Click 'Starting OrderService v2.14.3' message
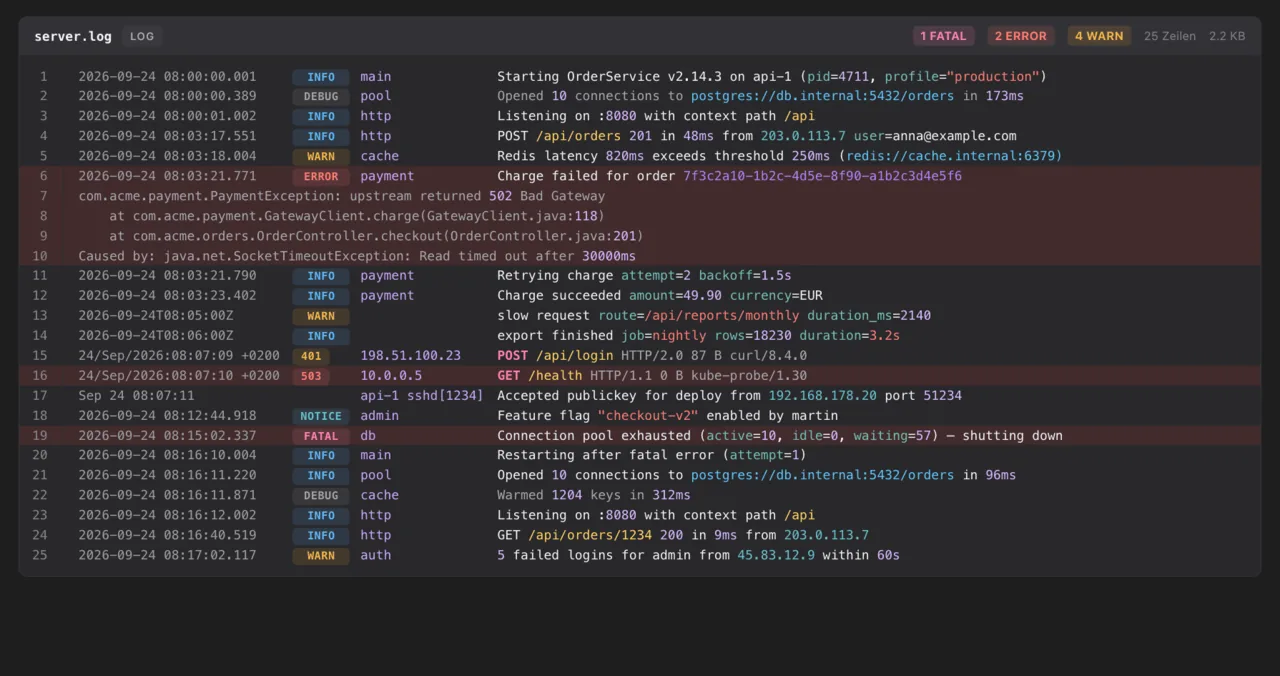 tap(772, 76)
